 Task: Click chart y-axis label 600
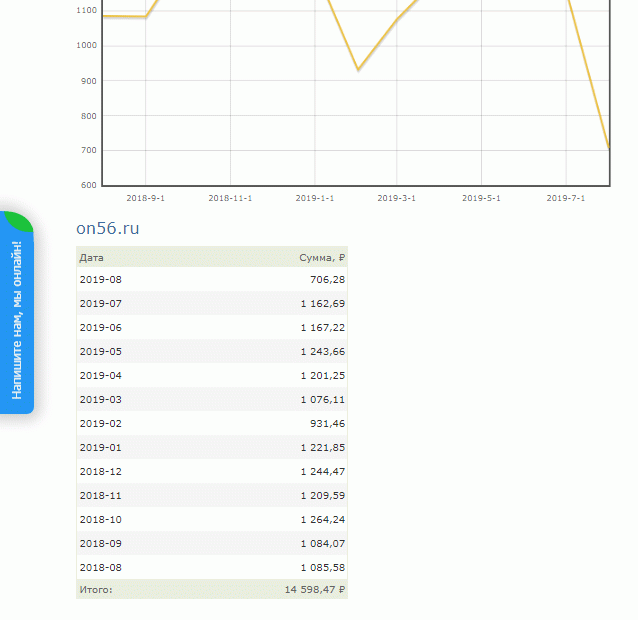pos(89,185)
